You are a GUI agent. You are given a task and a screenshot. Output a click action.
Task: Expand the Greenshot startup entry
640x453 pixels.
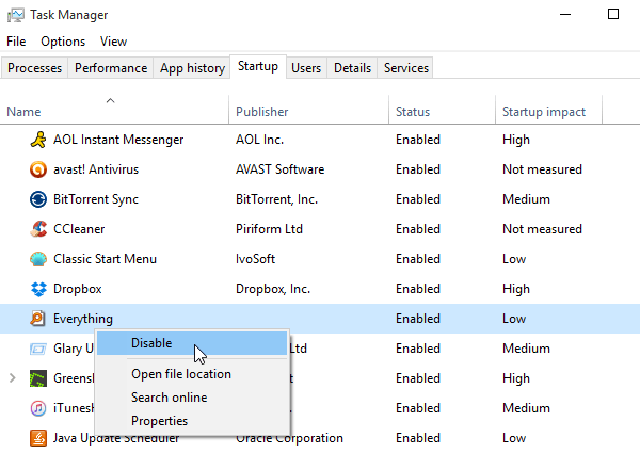[12, 379]
